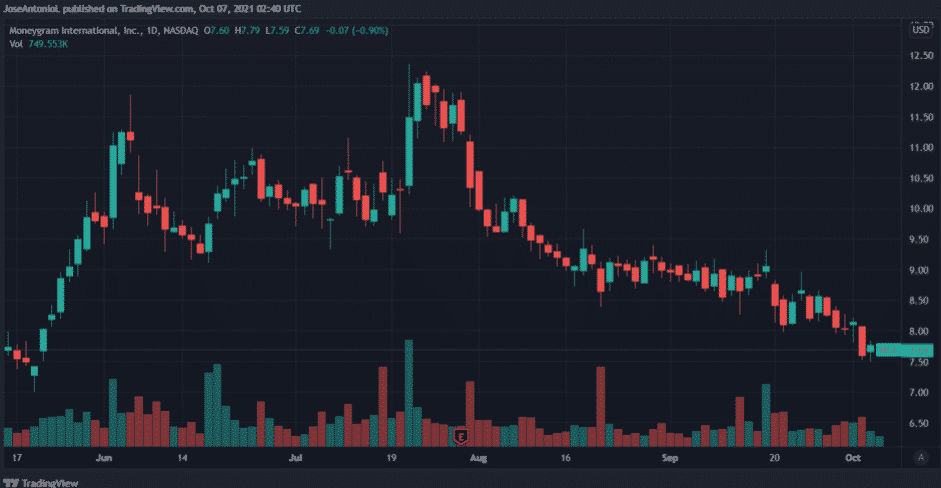Click the 7.00 price axis label
Viewport: 941px width, 488px height.
coord(921,393)
